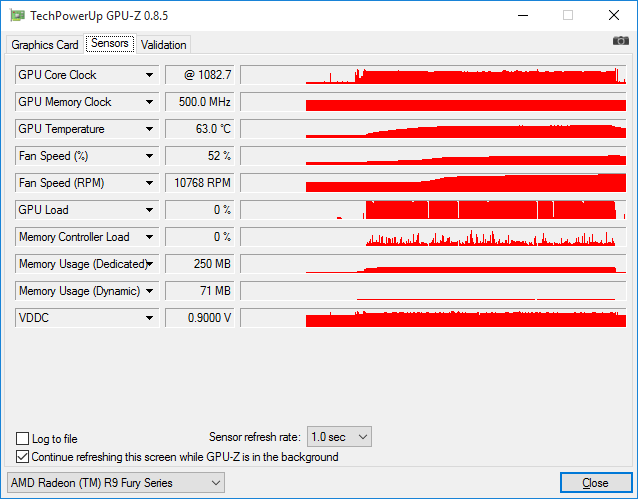The image size is (638, 499).
Task: Click the 63.0 °C temperature reading
Action: tap(200, 129)
